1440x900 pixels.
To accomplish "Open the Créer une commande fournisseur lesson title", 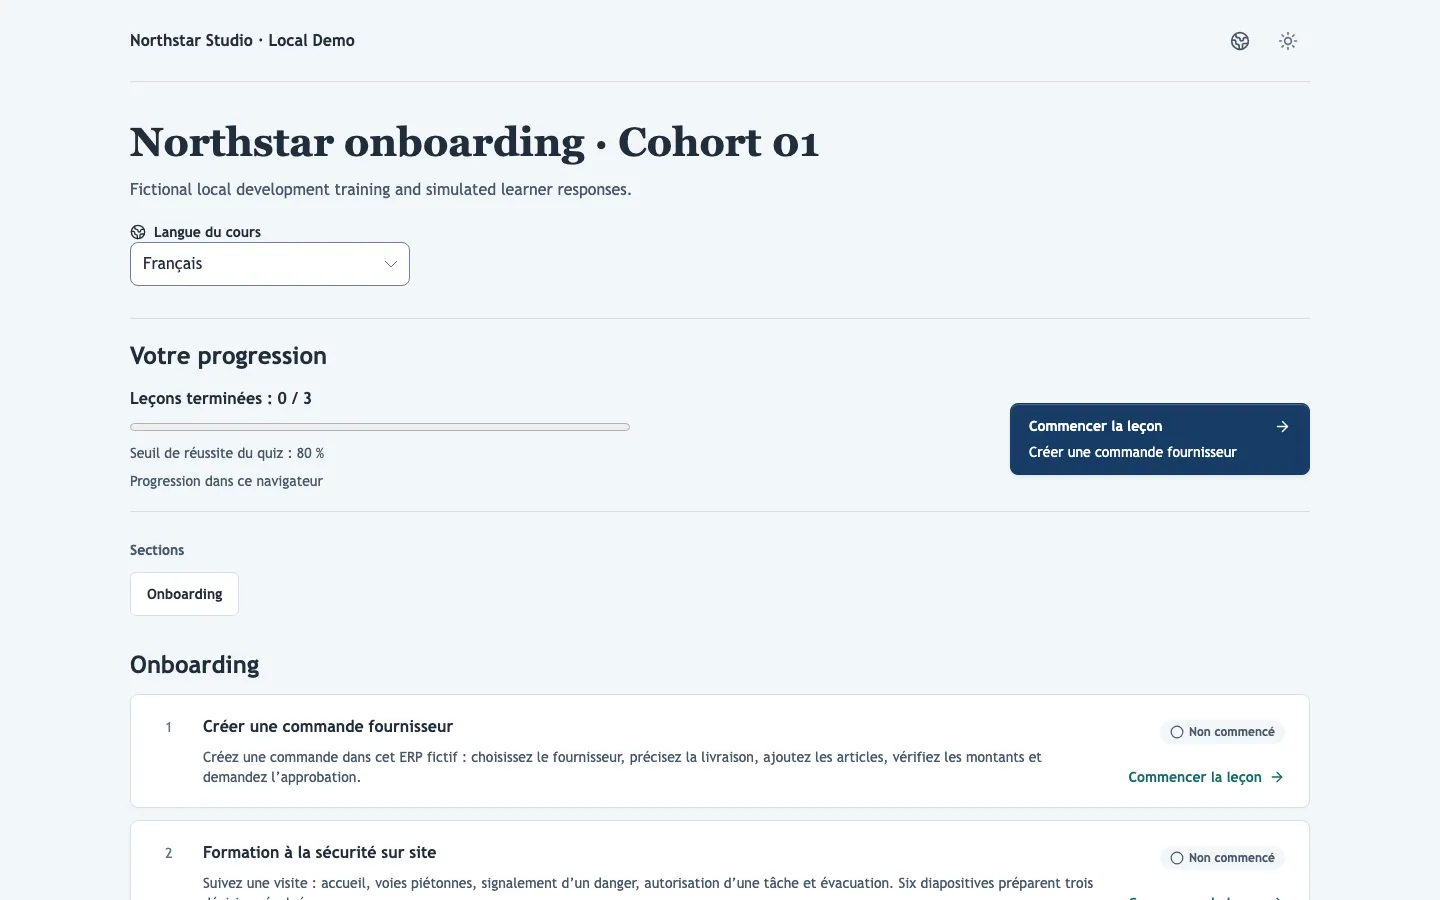I will 328,727.
